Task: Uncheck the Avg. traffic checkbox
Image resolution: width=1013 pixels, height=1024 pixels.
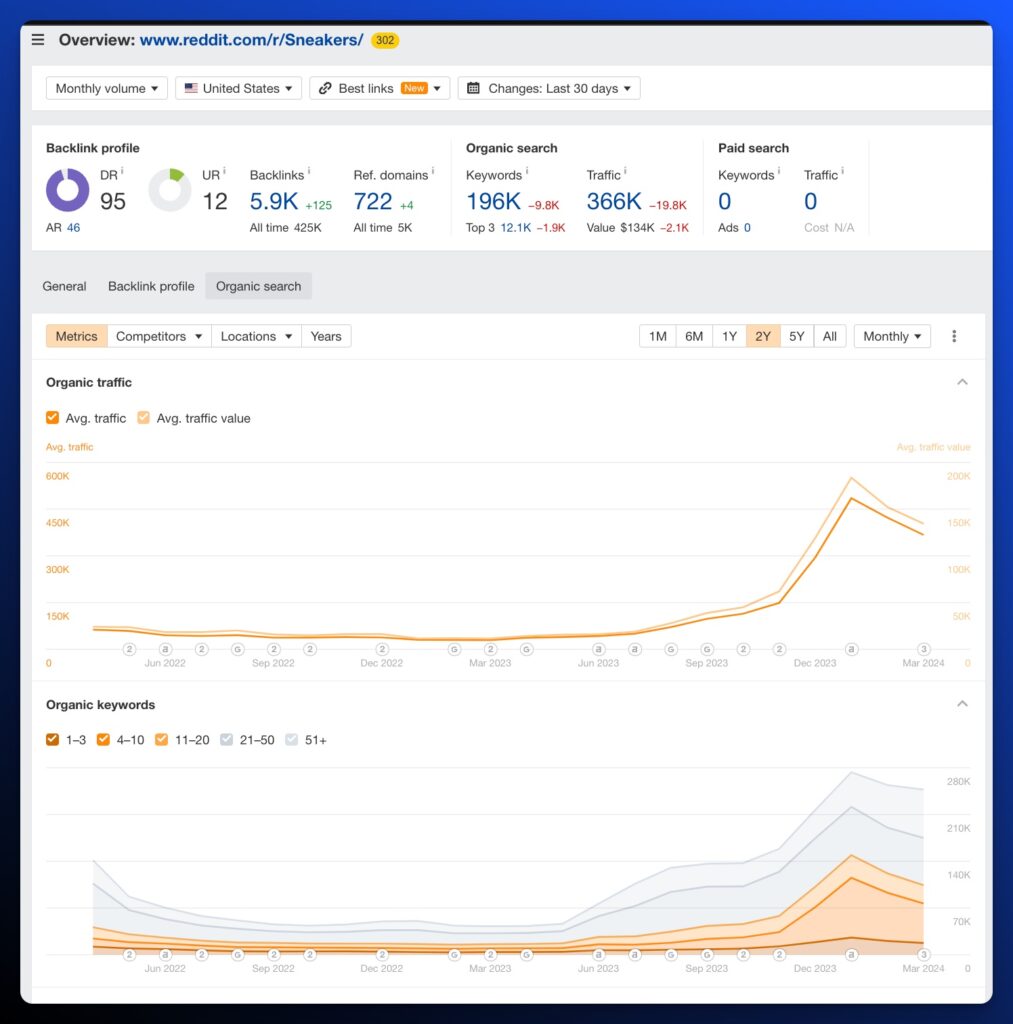Action: click(x=53, y=418)
